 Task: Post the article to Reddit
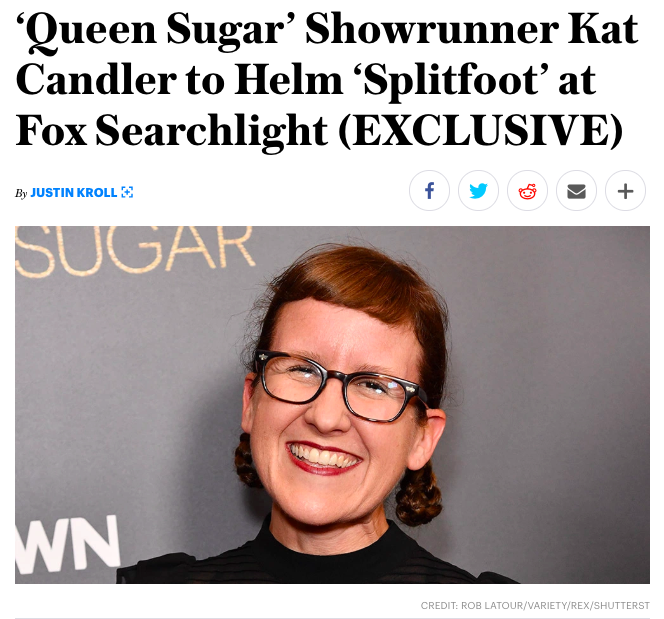click(527, 191)
